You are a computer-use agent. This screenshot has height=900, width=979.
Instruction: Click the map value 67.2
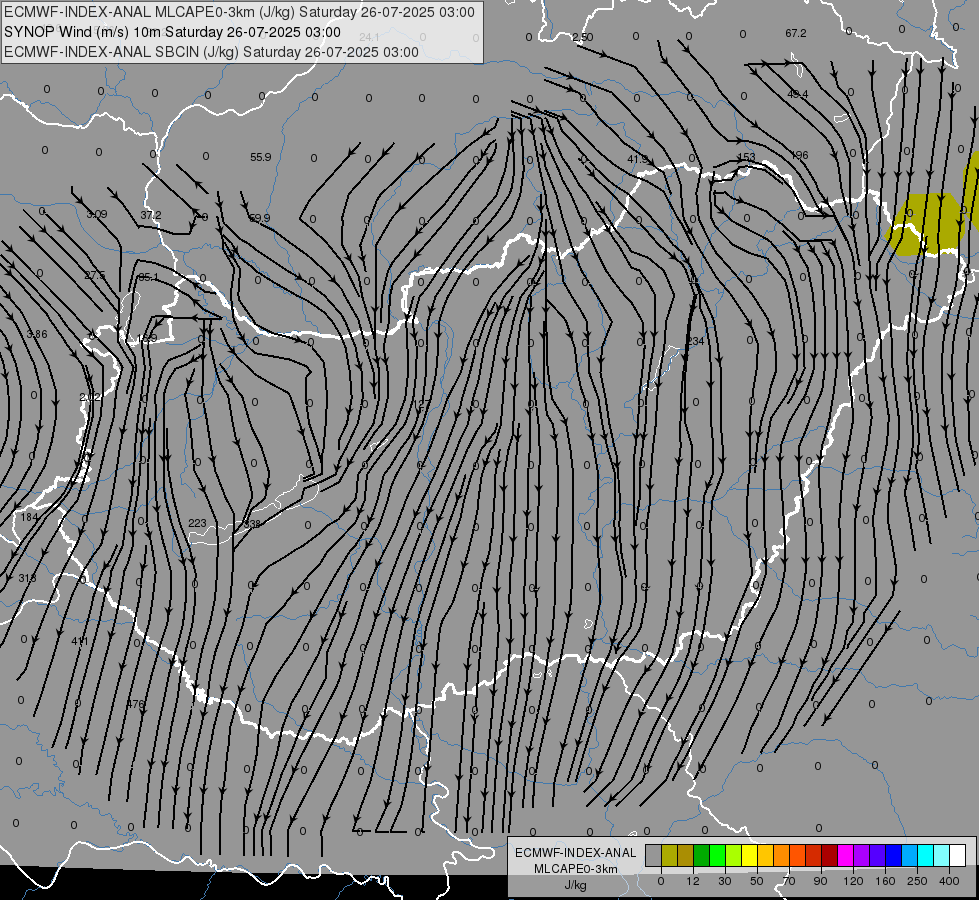tap(795, 33)
